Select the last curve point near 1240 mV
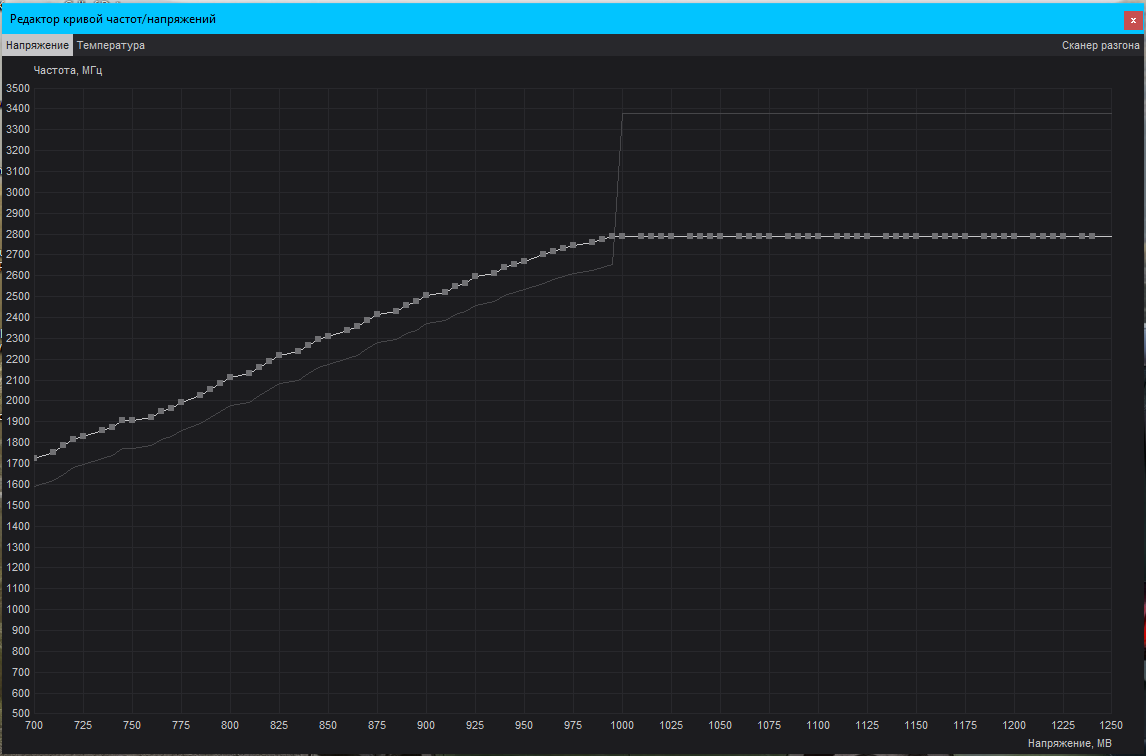 (x=1092, y=236)
